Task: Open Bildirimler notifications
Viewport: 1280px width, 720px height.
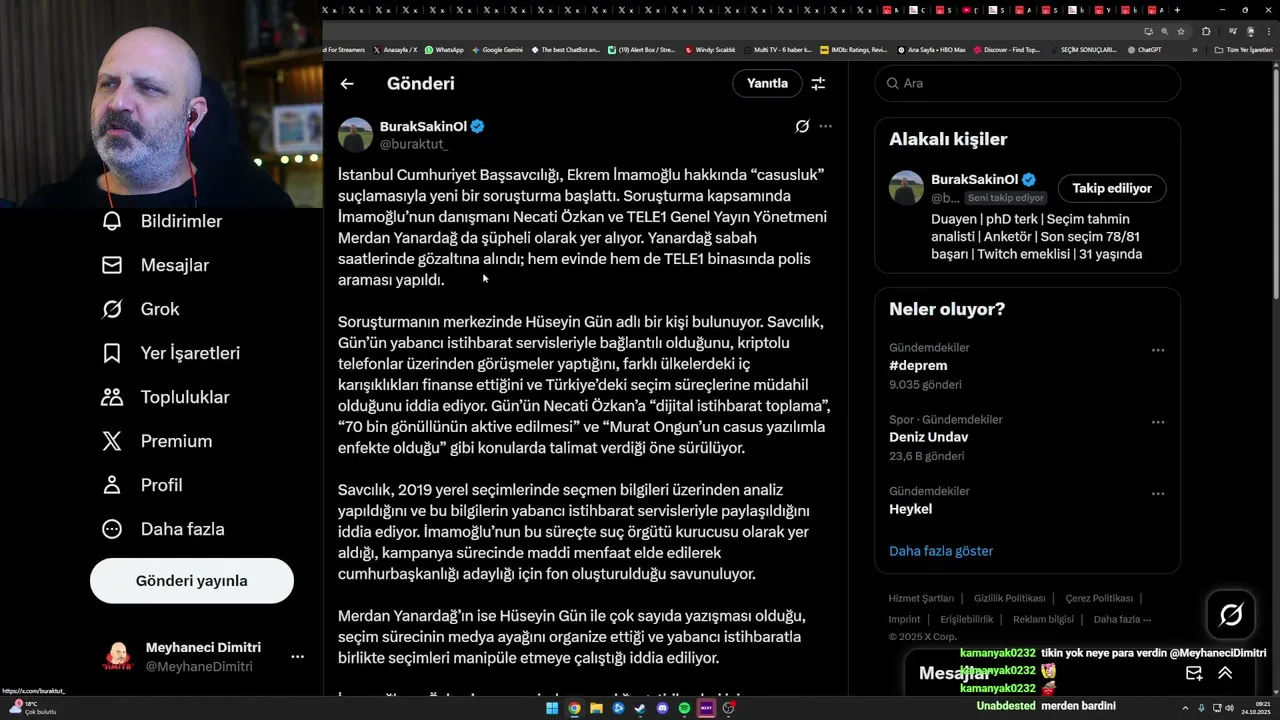Action: [x=161, y=221]
